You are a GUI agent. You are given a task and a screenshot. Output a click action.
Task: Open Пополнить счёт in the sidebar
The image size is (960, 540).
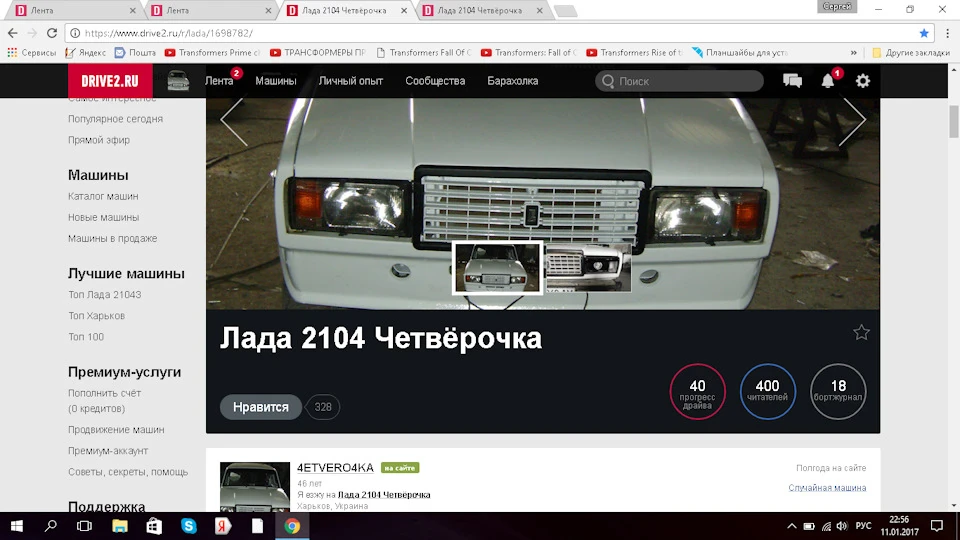(x=104, y=394)
